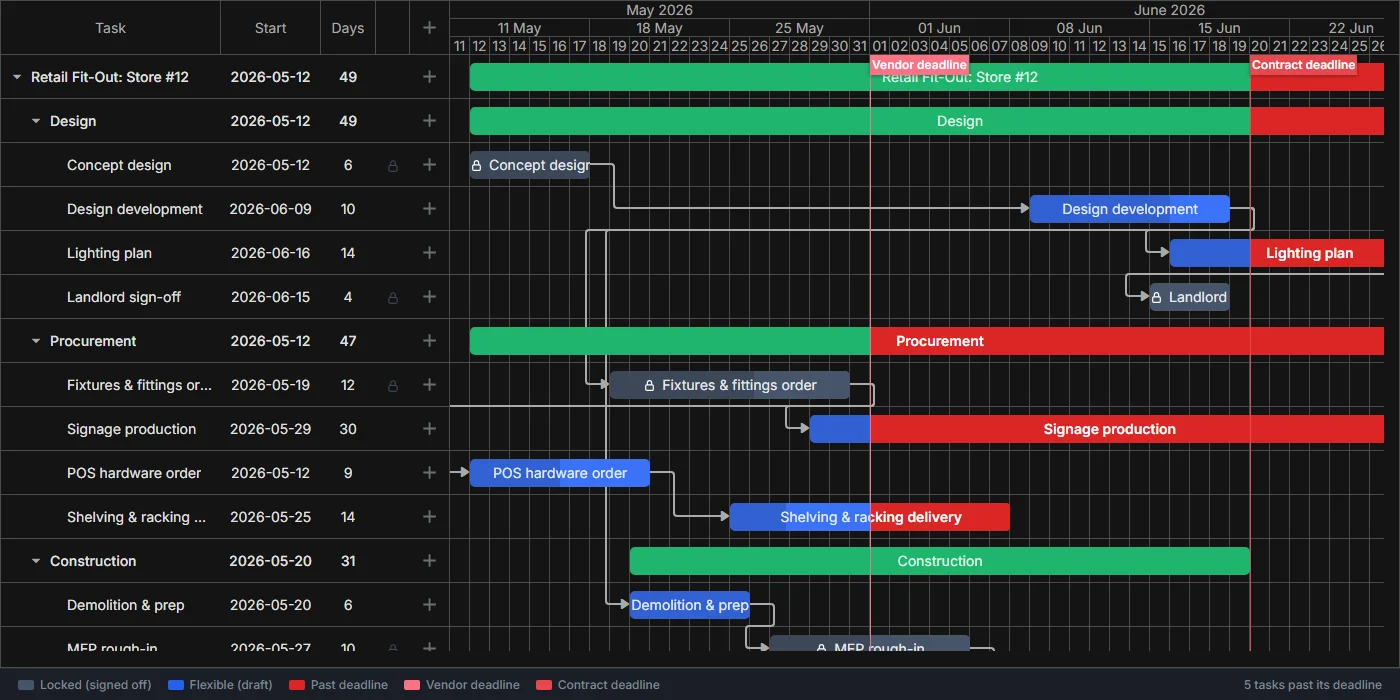The height and width of the screenshot is (700, 1400).
Task: Click the lock icon in Concept design row
Action: (393, 166)
